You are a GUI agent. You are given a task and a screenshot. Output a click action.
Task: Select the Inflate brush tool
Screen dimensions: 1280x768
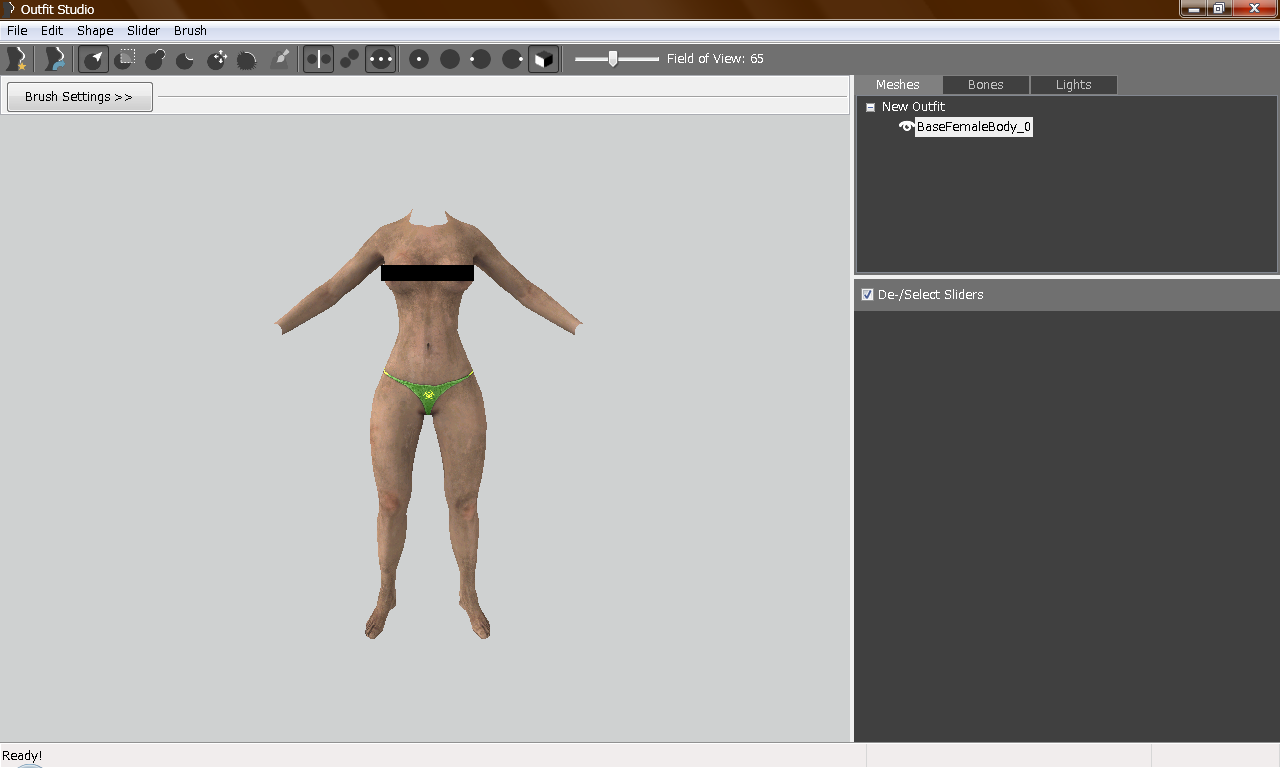155,59
